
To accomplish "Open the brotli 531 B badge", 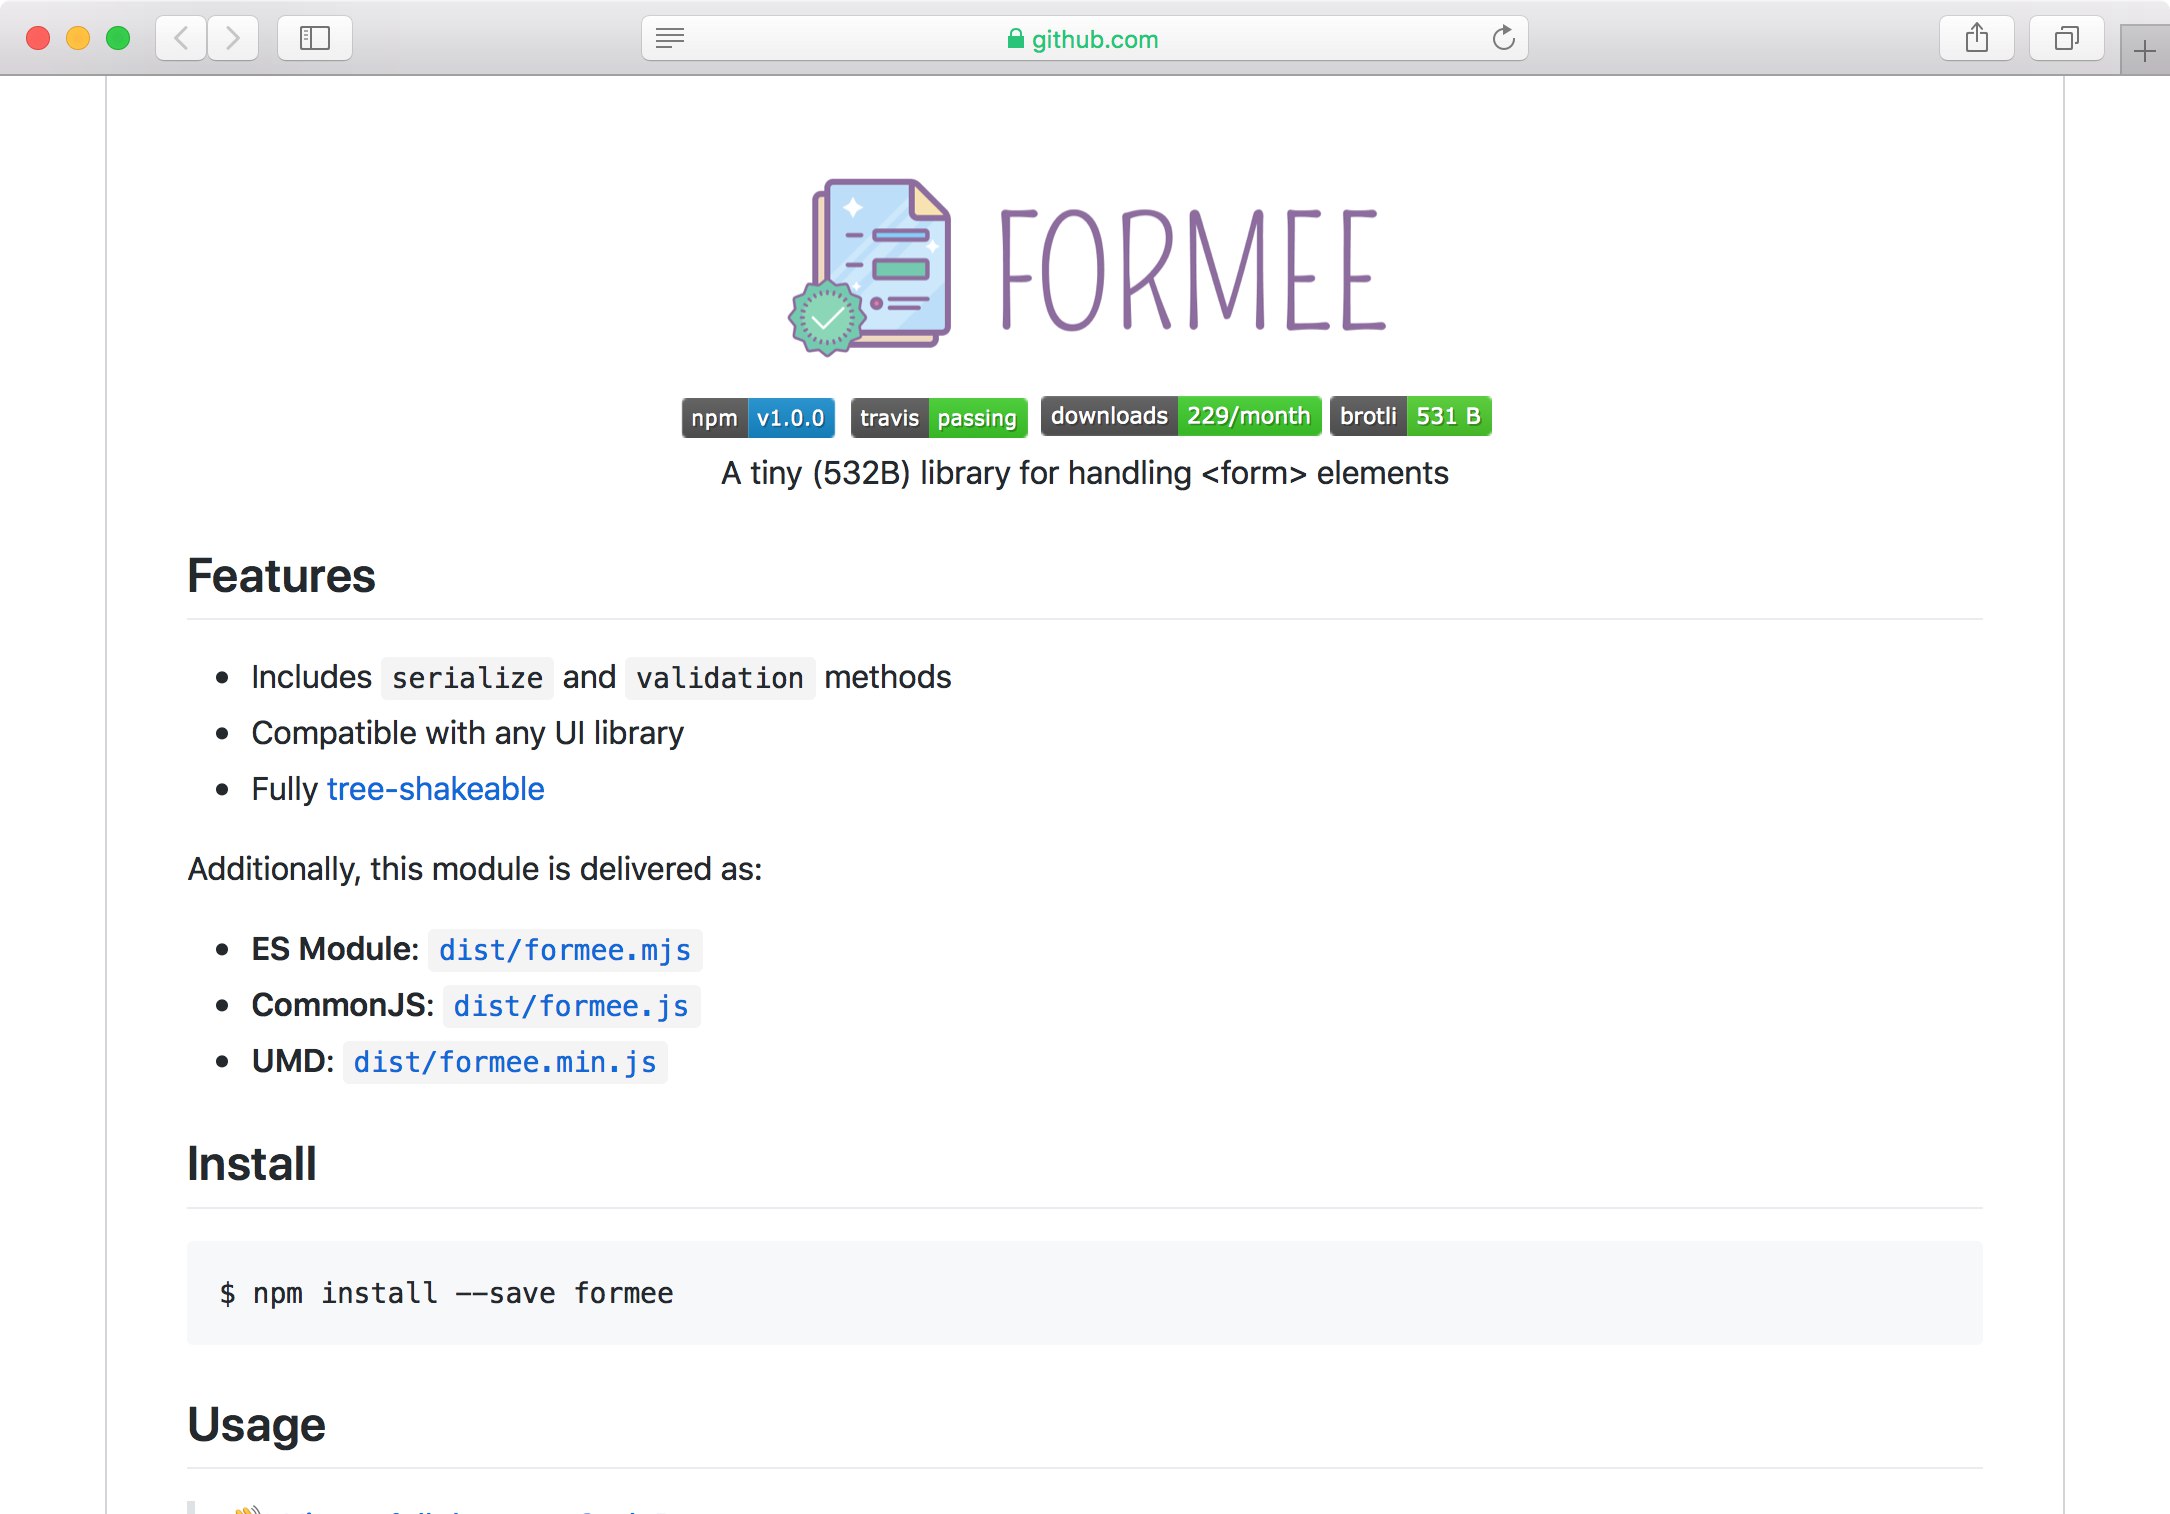I will point(1410,416).
